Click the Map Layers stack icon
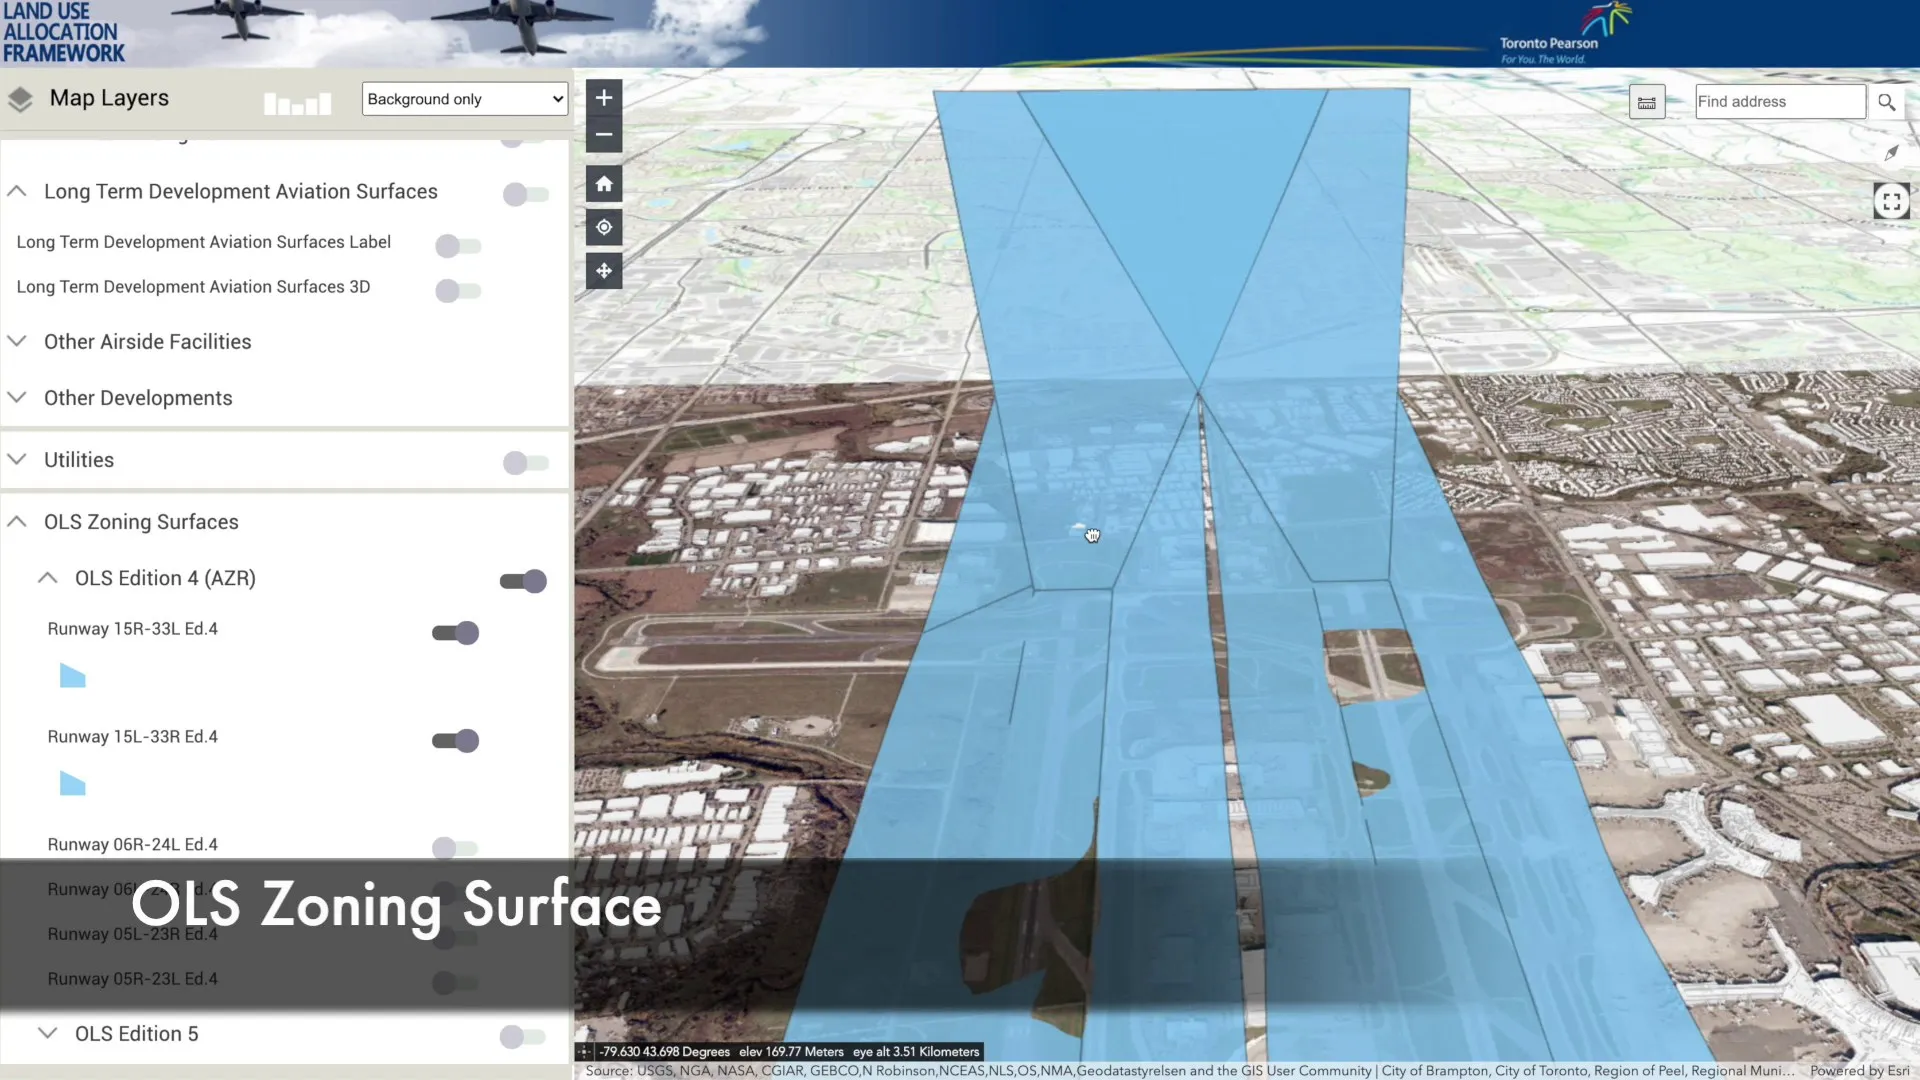This screenshot has height=1080, width=1920. [20, 99]
